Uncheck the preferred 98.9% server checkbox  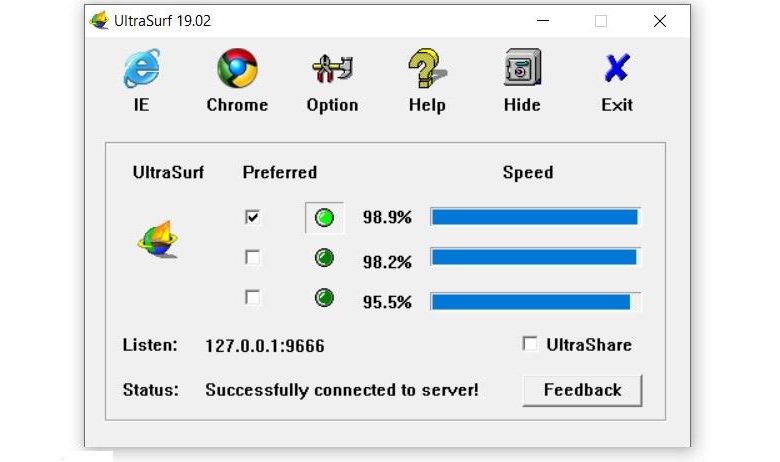(253, 217)
